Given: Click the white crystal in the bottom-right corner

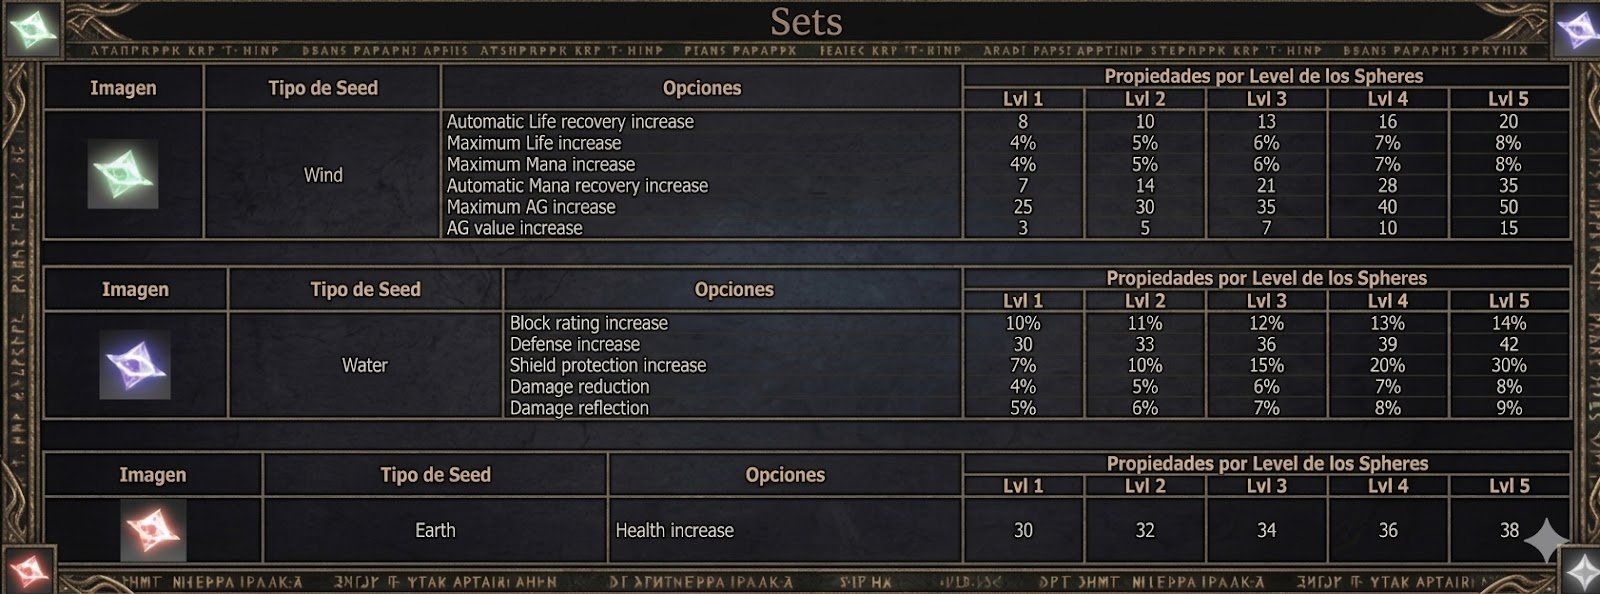Looking at the screenshot, I should (x=1582, y=572).
